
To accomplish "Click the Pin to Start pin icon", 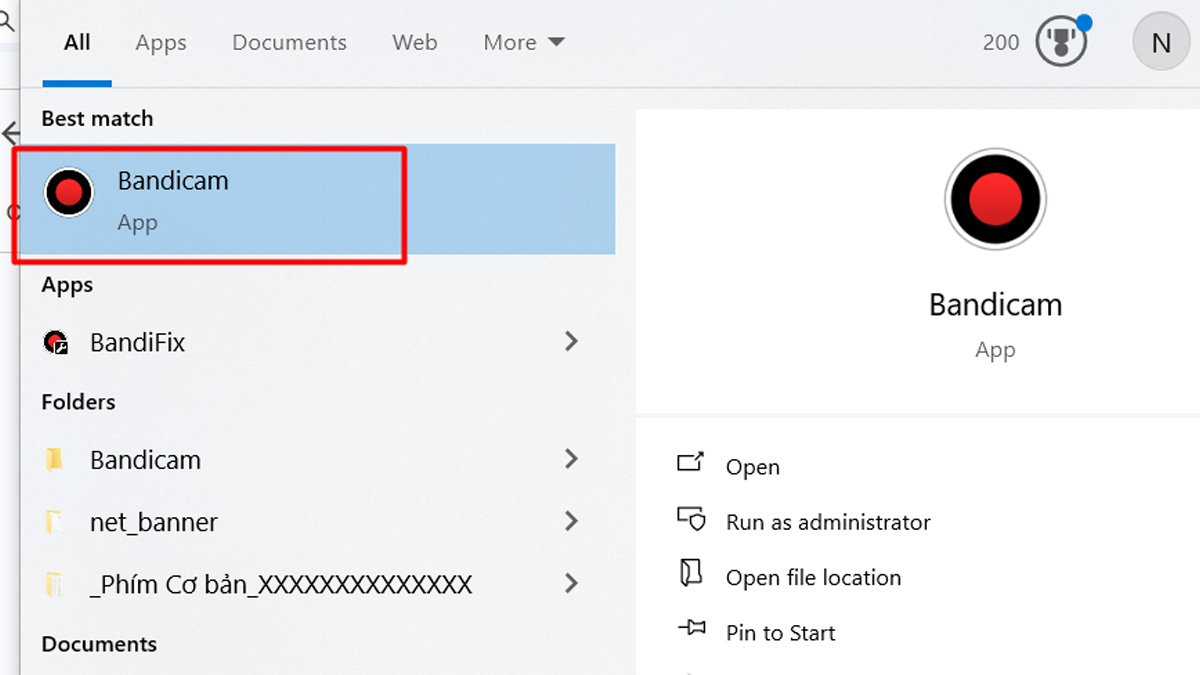I will pos(691,629).
